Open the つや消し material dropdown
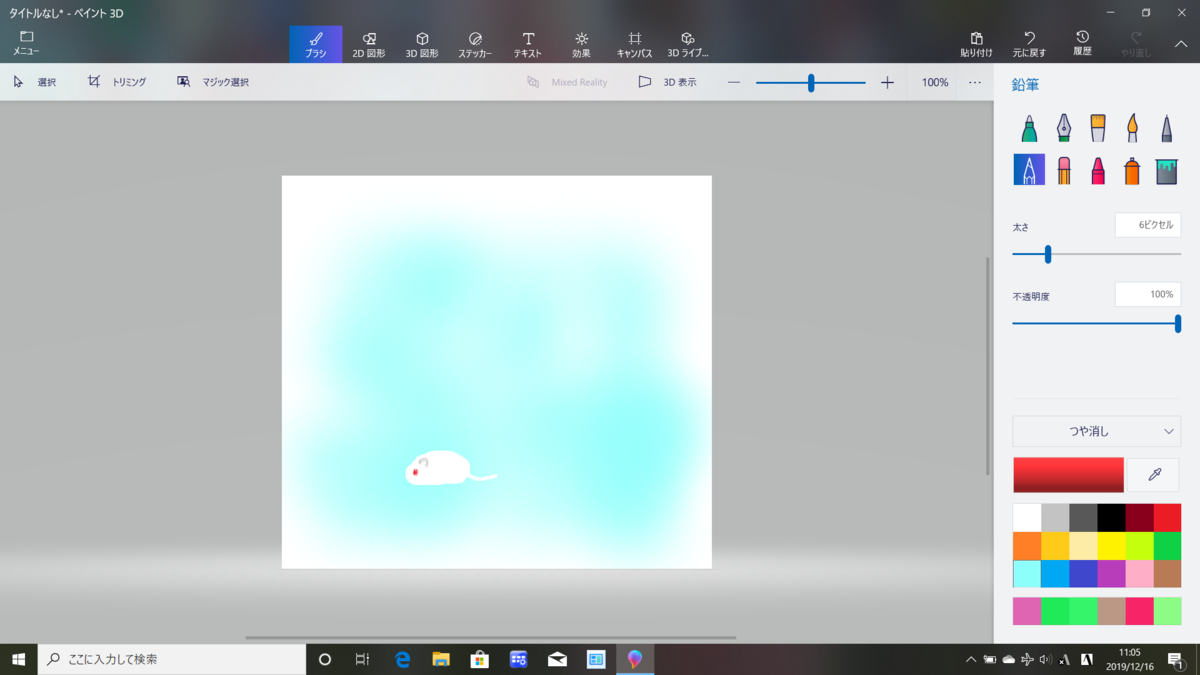The image size is (1200, 675). tap(1096, 431)
